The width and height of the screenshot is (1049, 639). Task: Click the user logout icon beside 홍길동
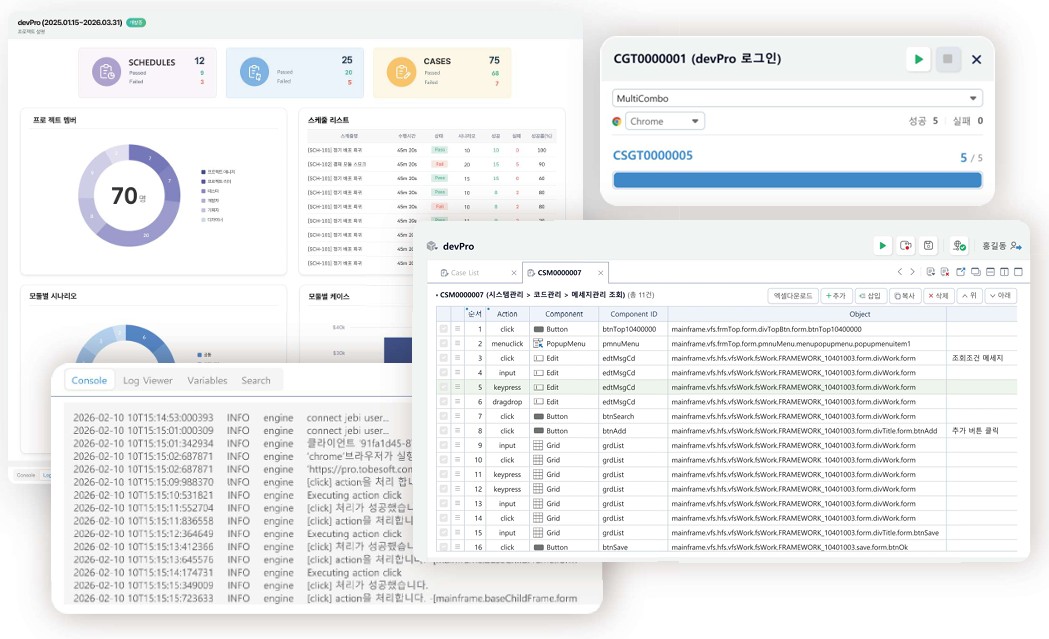(1016, 246)
